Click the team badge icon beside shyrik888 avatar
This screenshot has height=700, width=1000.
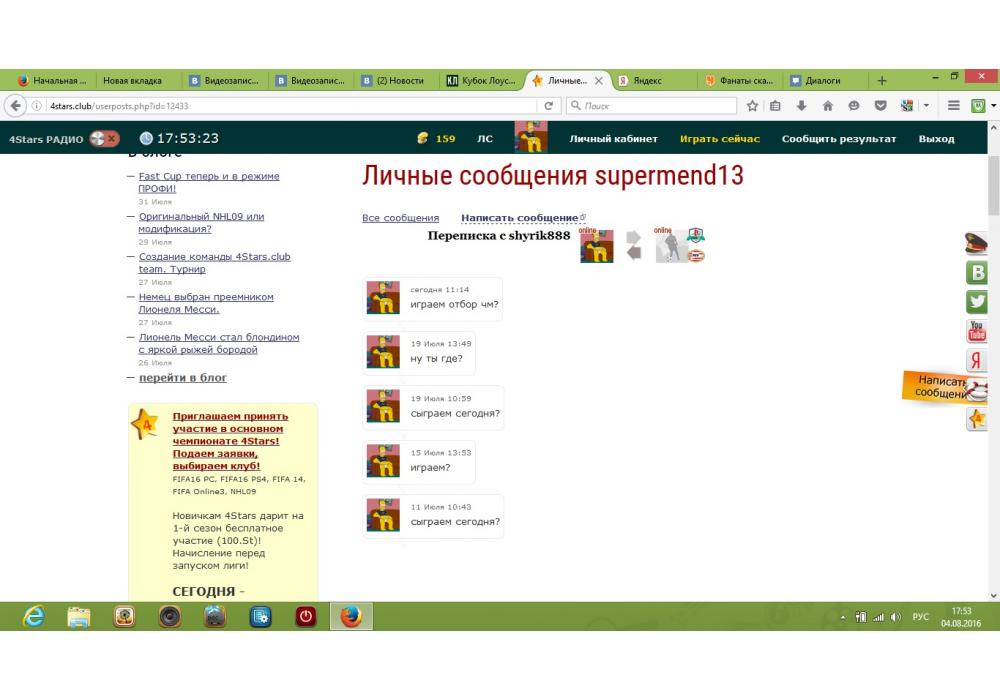(x=696, y=235)
